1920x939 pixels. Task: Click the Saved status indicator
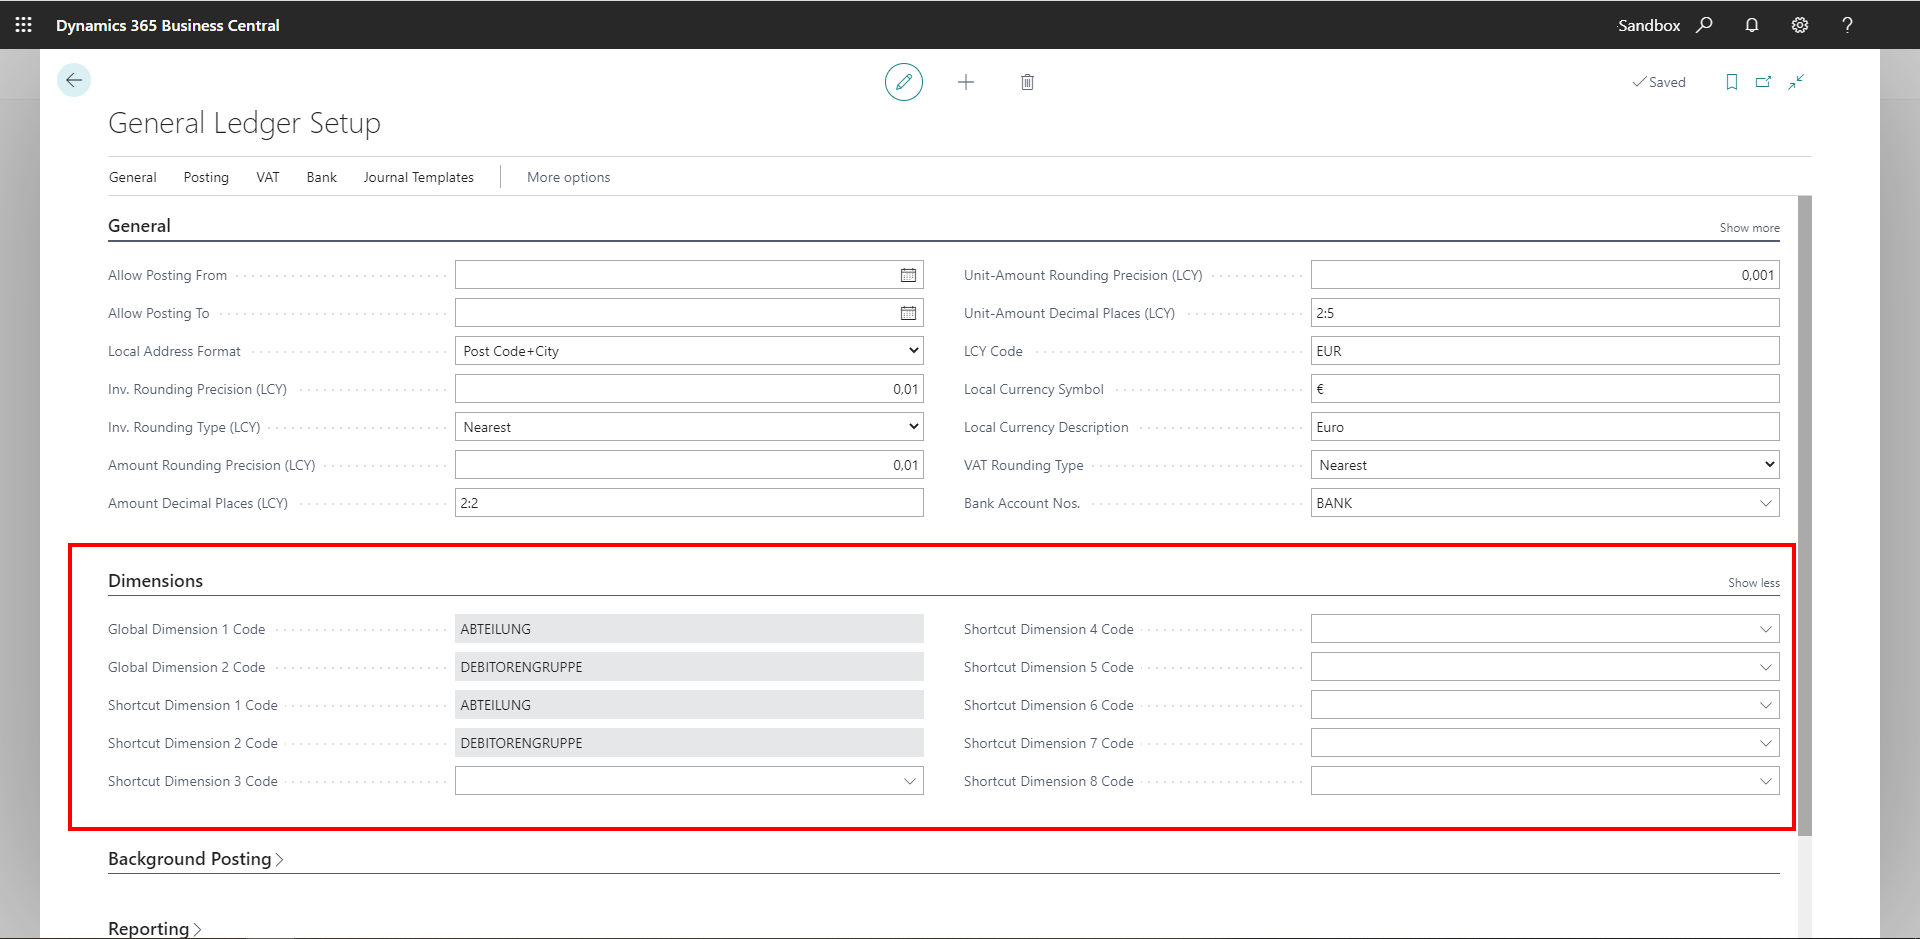1659,82
